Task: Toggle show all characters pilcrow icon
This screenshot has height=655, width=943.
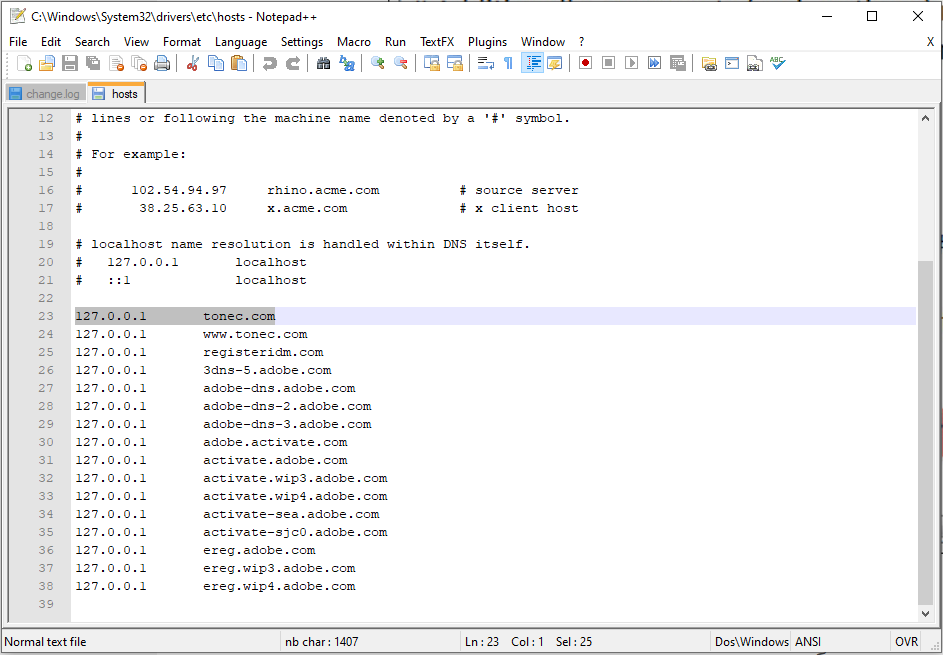Action: coord(508,63)
